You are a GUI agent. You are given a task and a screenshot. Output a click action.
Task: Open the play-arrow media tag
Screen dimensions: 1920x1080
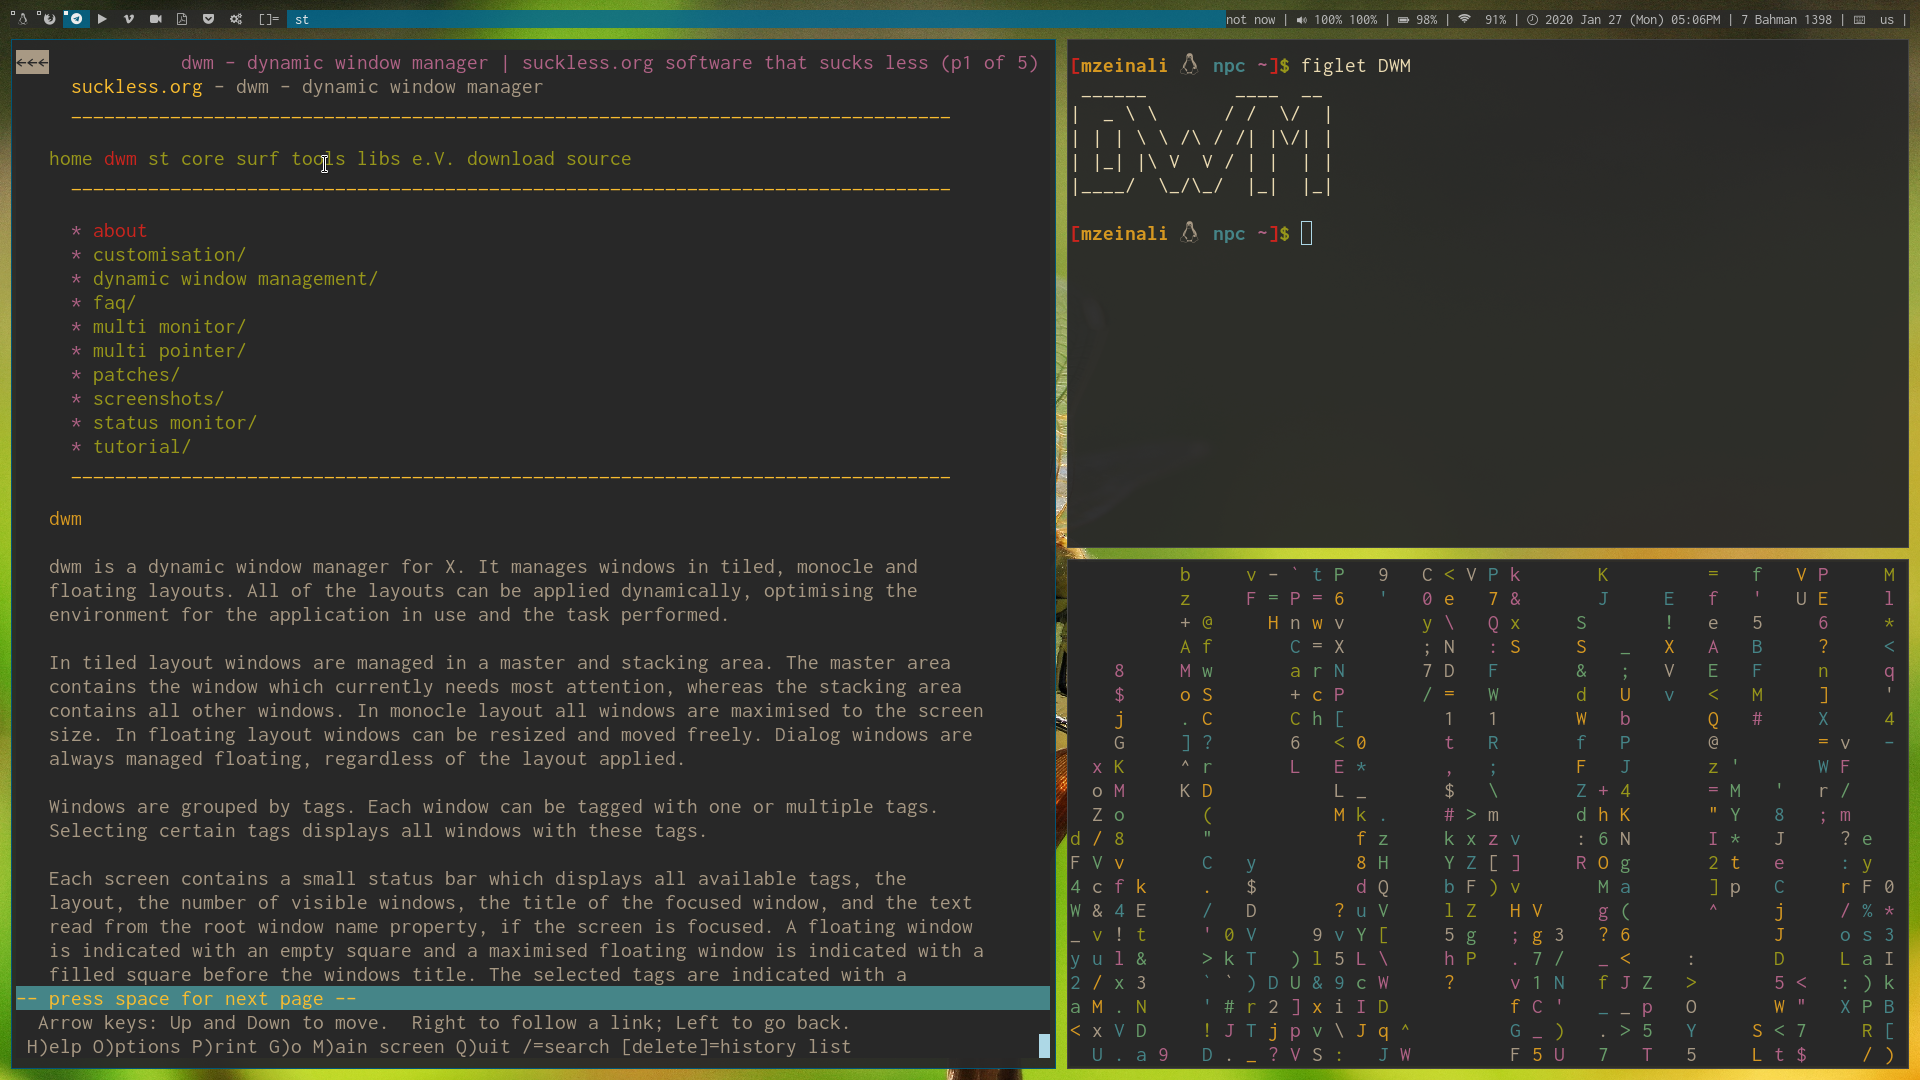102,19
